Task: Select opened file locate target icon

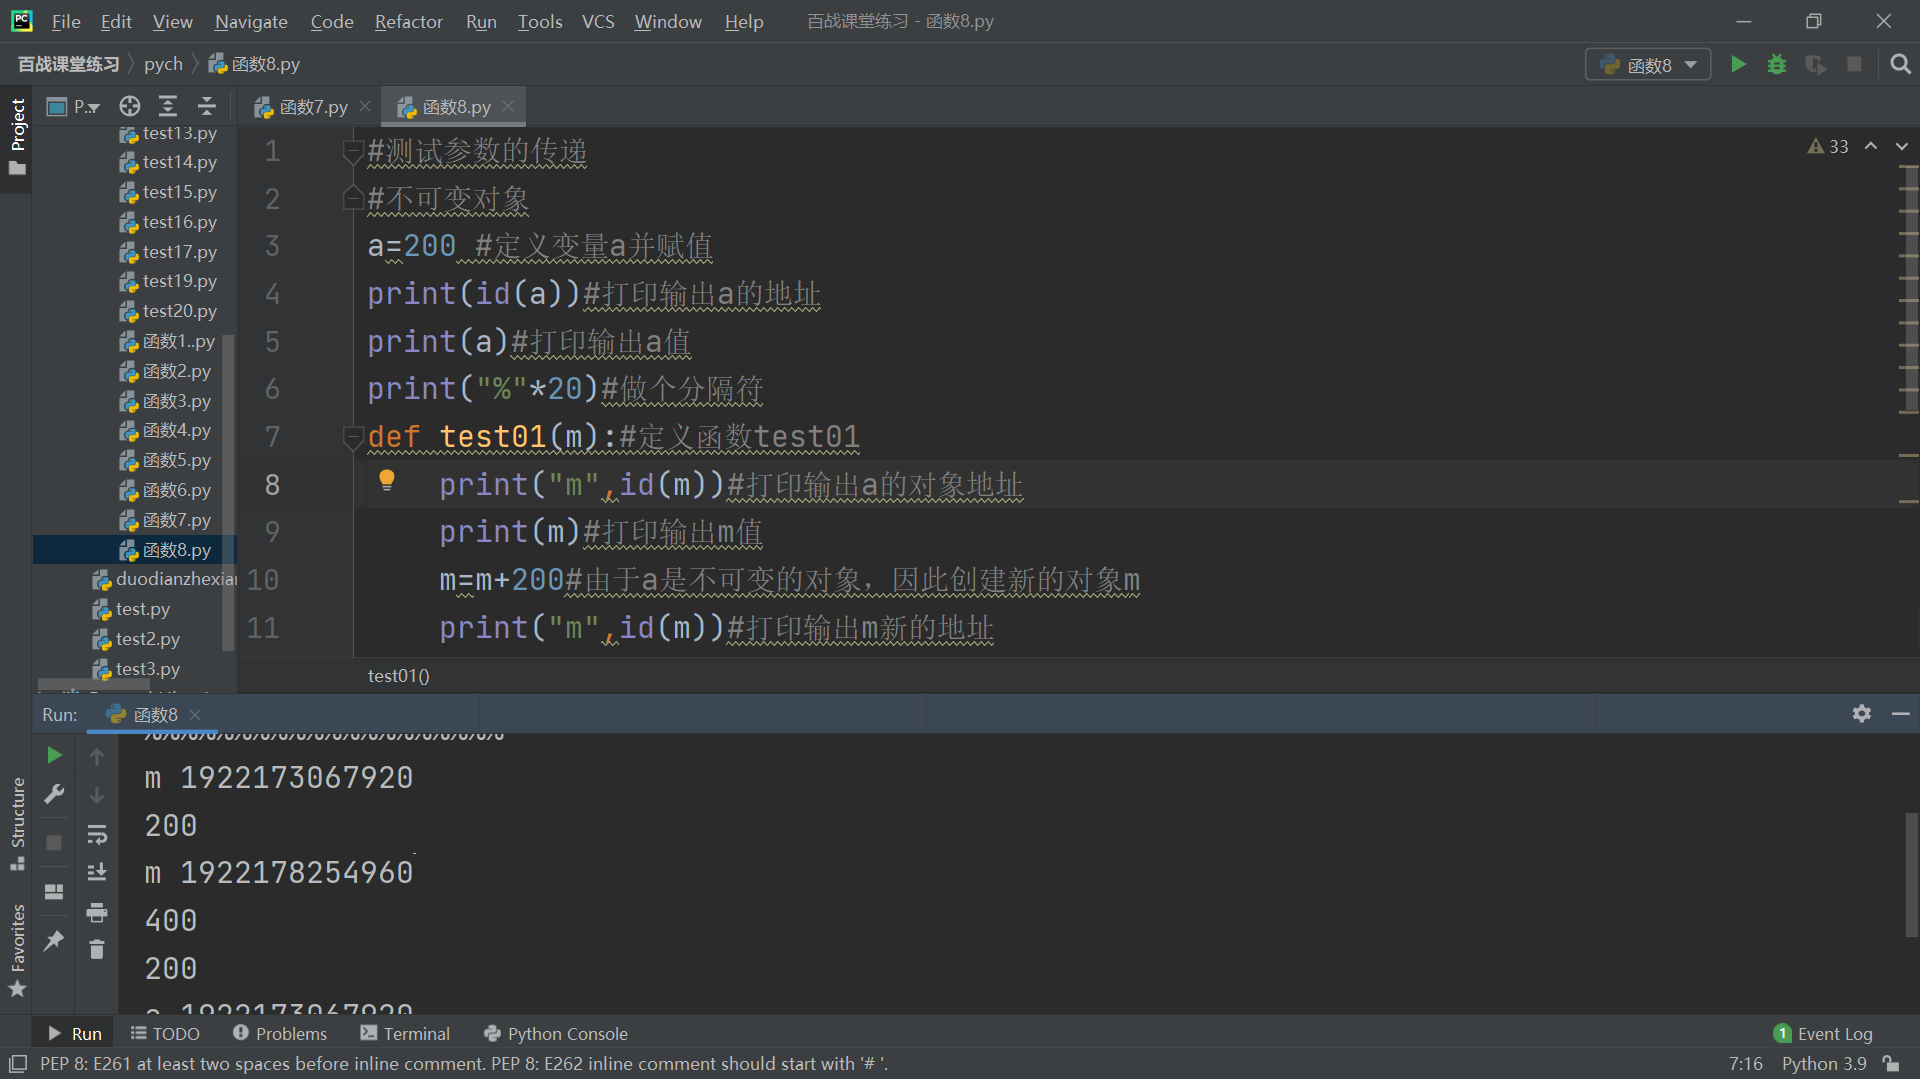Action: click(x=130, y=106)
